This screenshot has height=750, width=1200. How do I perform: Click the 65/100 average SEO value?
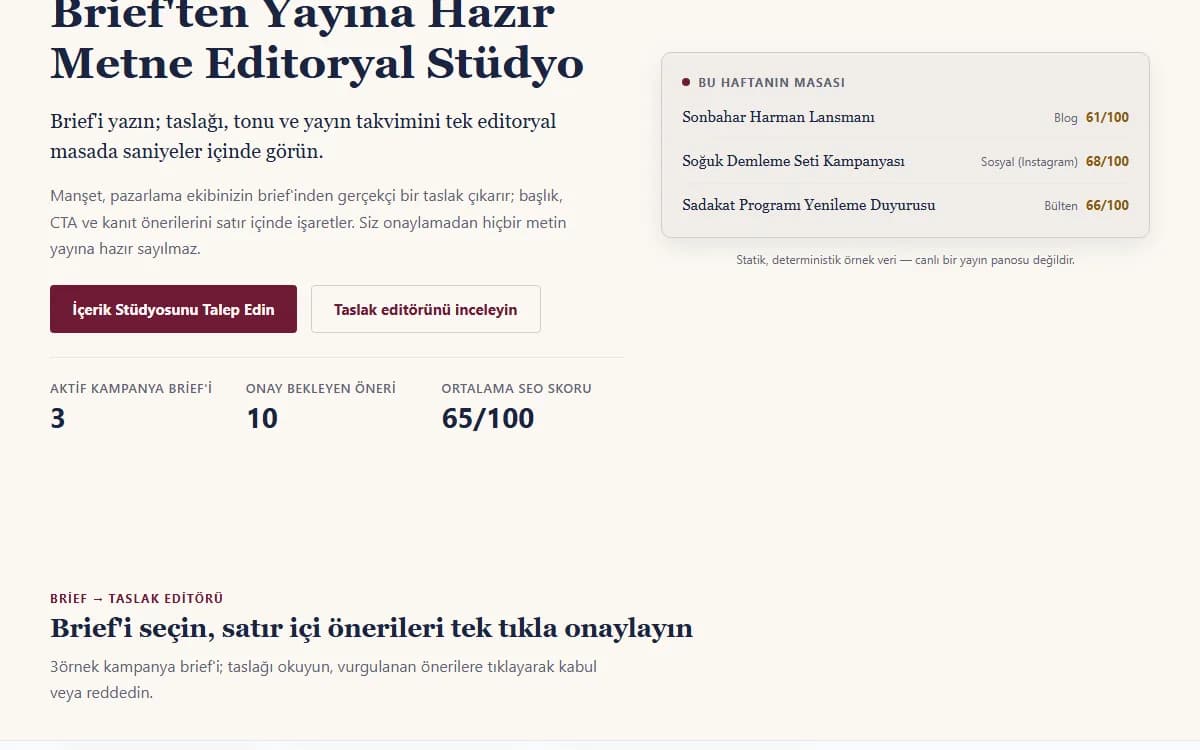point(488,418)
